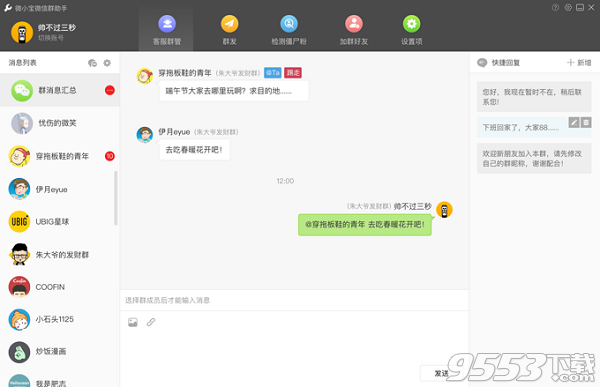The height and width of the screenshot is (387, 600).
Task: Select quick reply 下班回家了，大家88
Action: [534, 127]
